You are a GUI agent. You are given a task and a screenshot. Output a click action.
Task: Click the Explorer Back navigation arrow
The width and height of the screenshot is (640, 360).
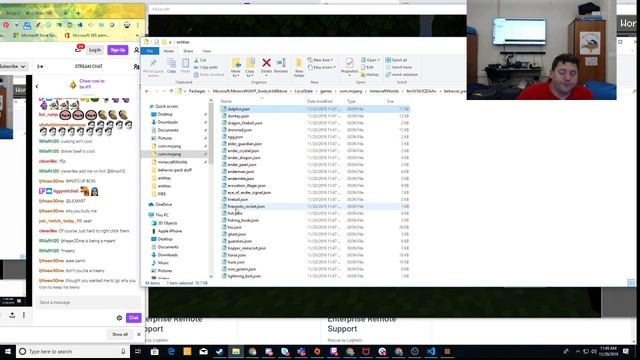click(147, 91)
